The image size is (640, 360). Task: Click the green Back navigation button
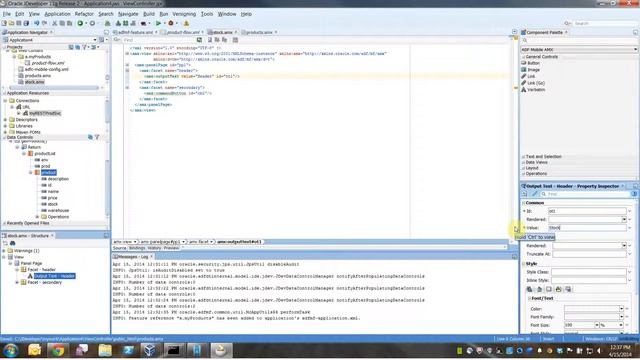tap(80, 23)
